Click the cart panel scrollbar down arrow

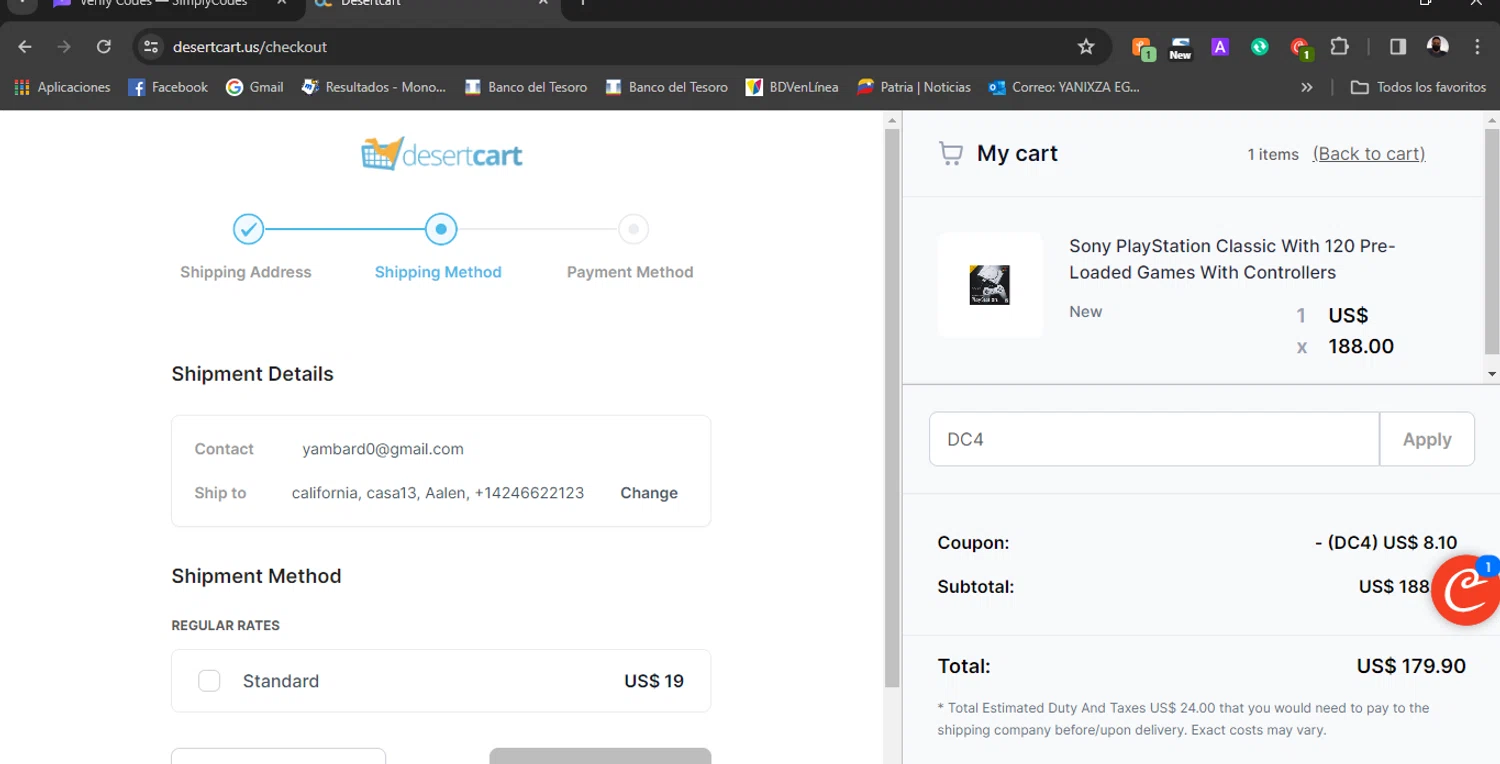point(1492,374)
